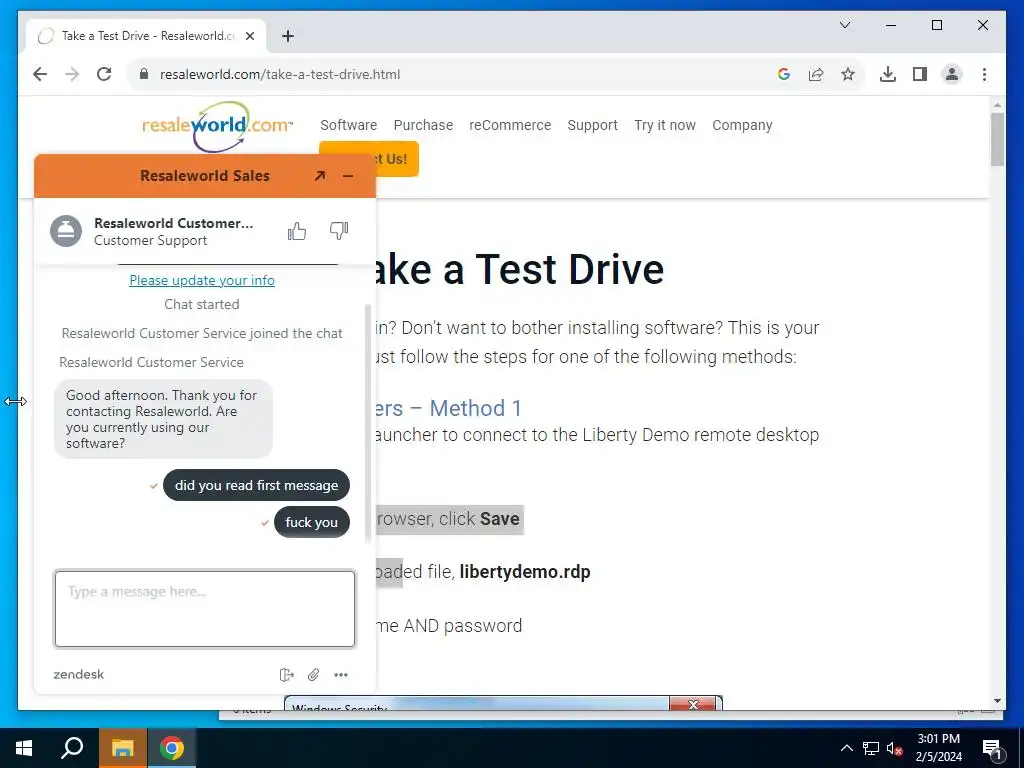Close the Windows Security dialog image
Image resolution: width=1024 pixels, height=768 pixels.
(693, 704)
